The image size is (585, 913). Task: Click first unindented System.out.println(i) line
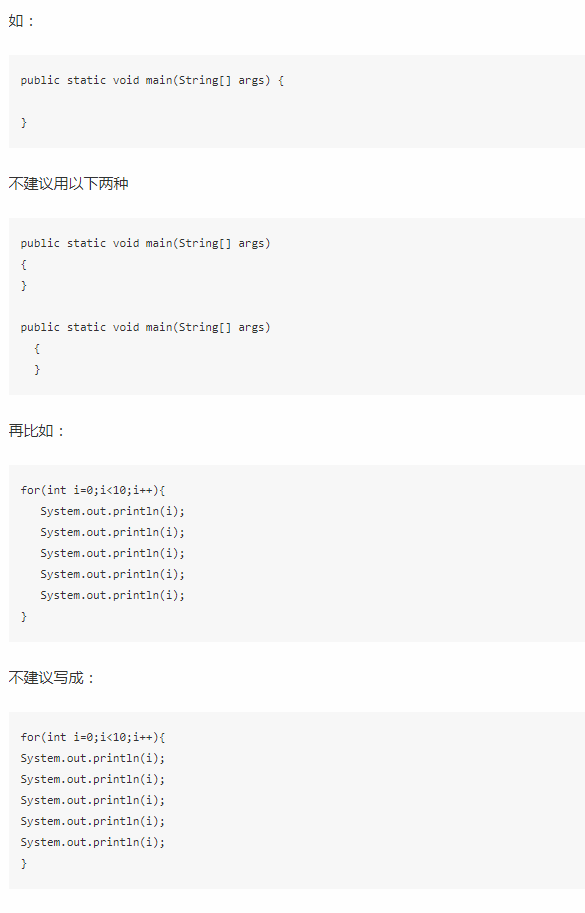93,758
